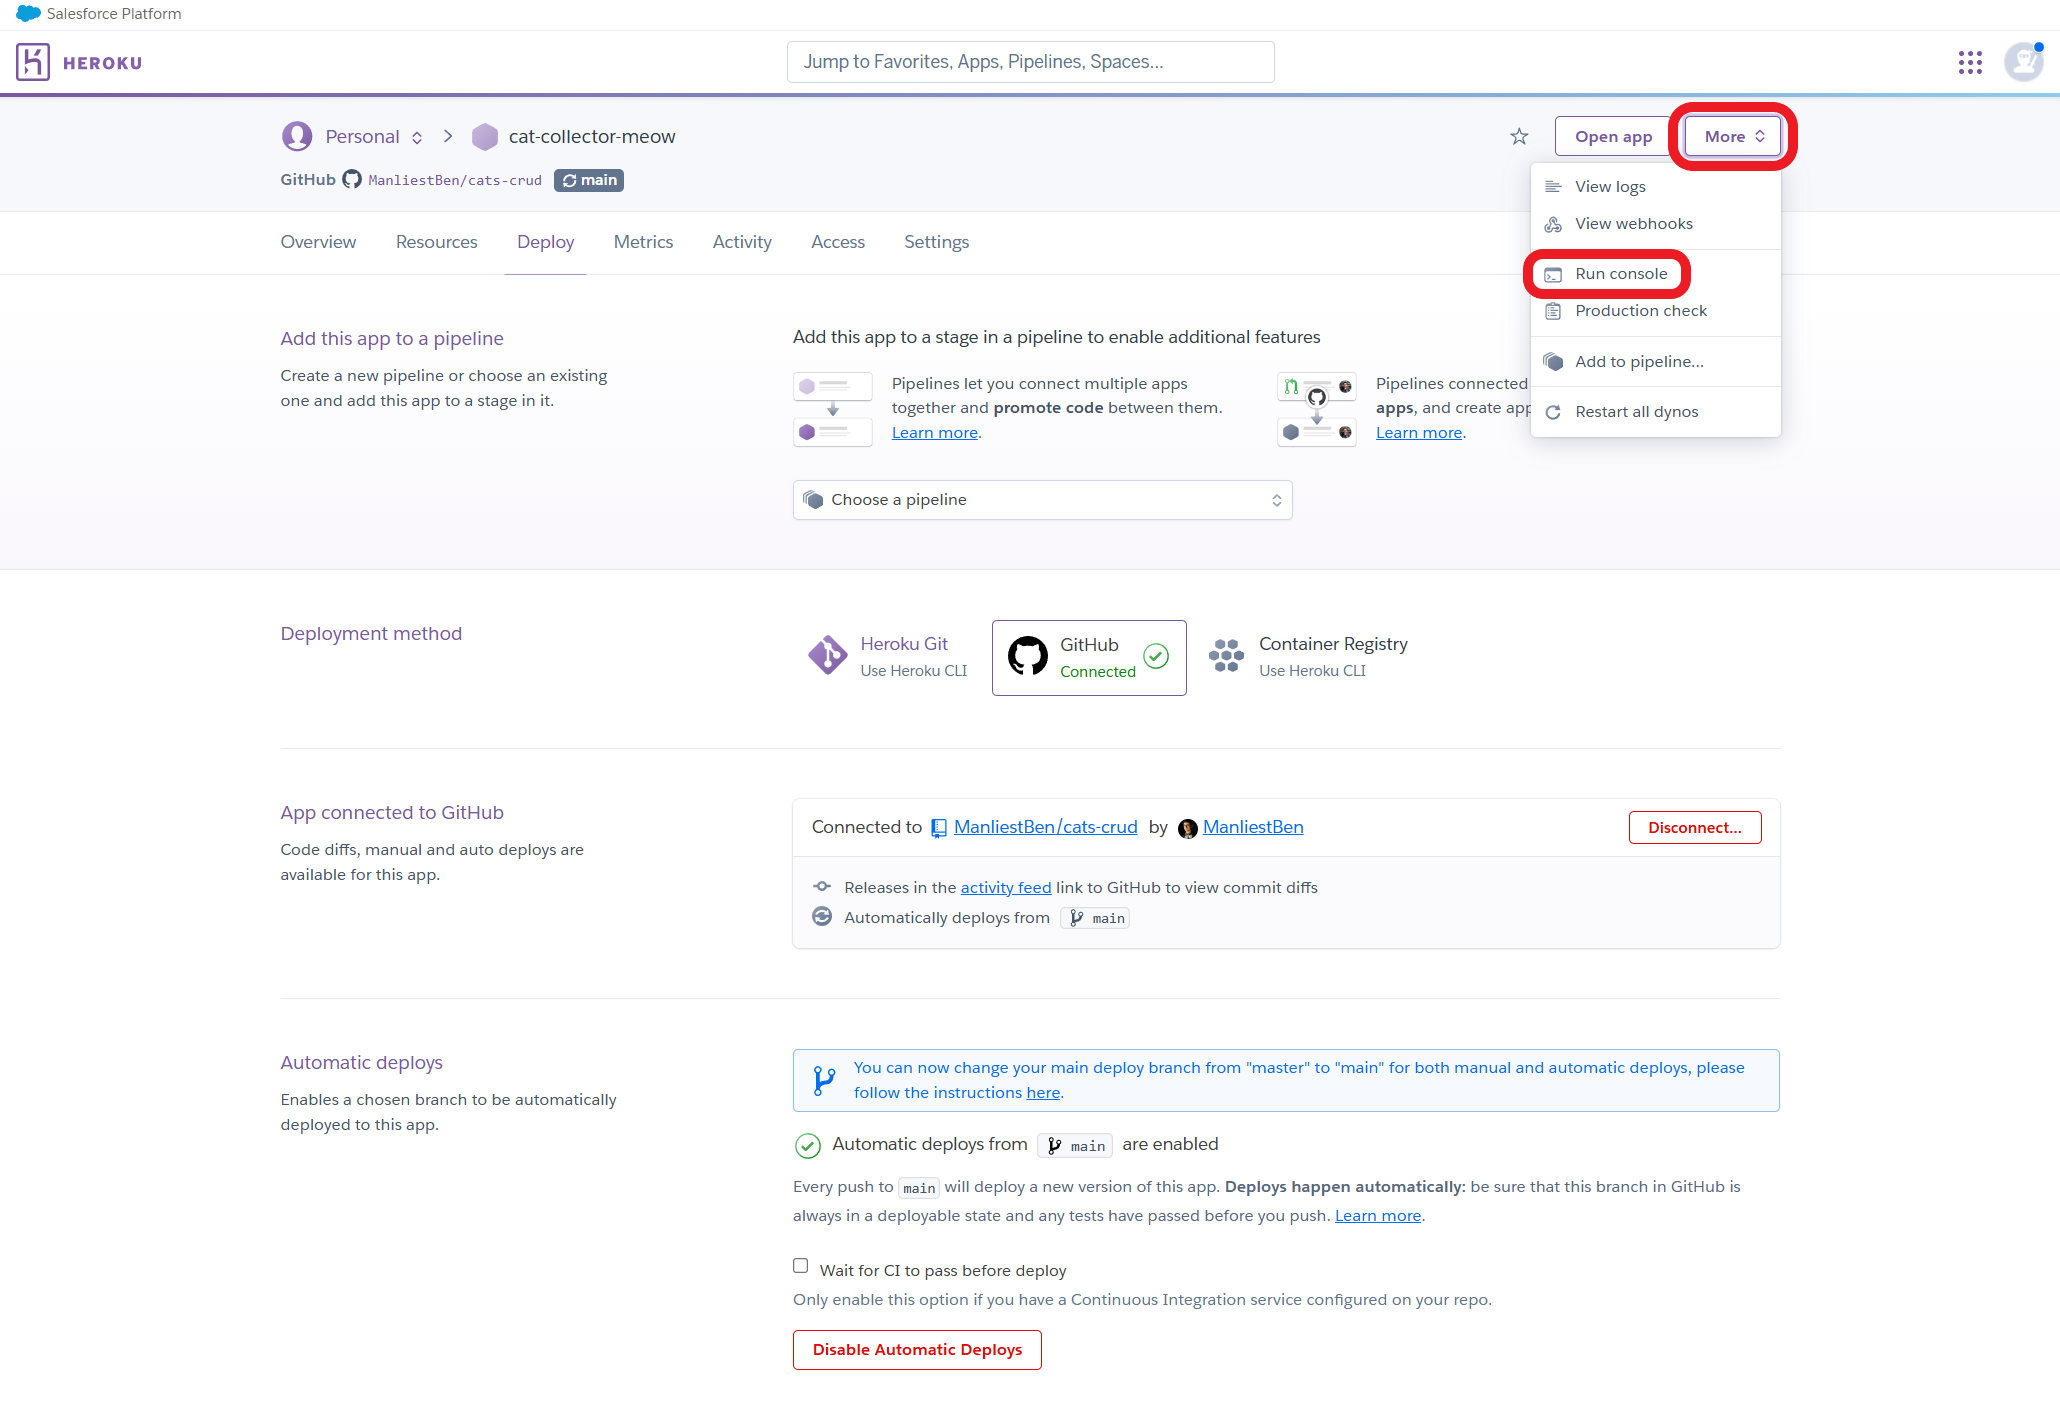Click the GitHub octocat deployment icon
2060x1411 pixels.
1027,657
